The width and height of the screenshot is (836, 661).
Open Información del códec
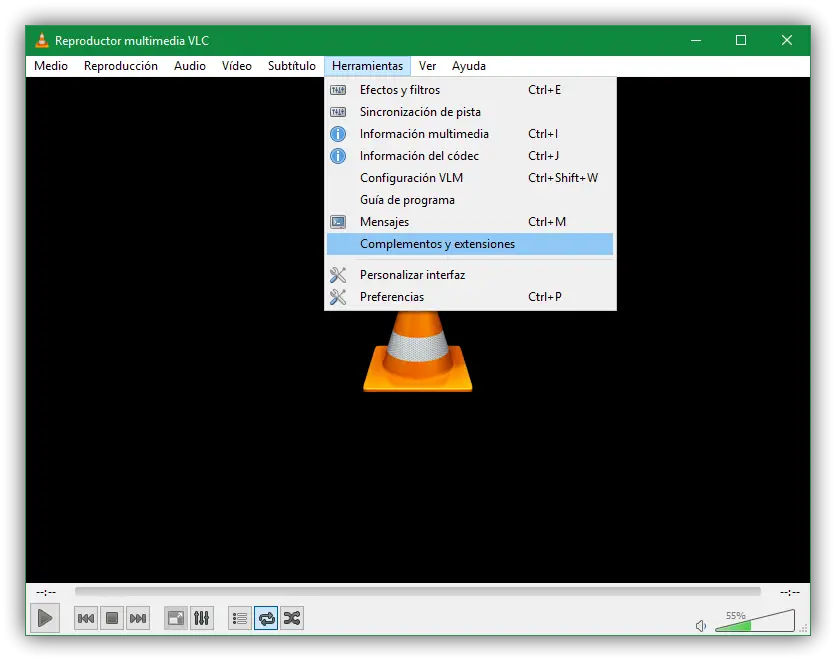[x=470, y=156]
